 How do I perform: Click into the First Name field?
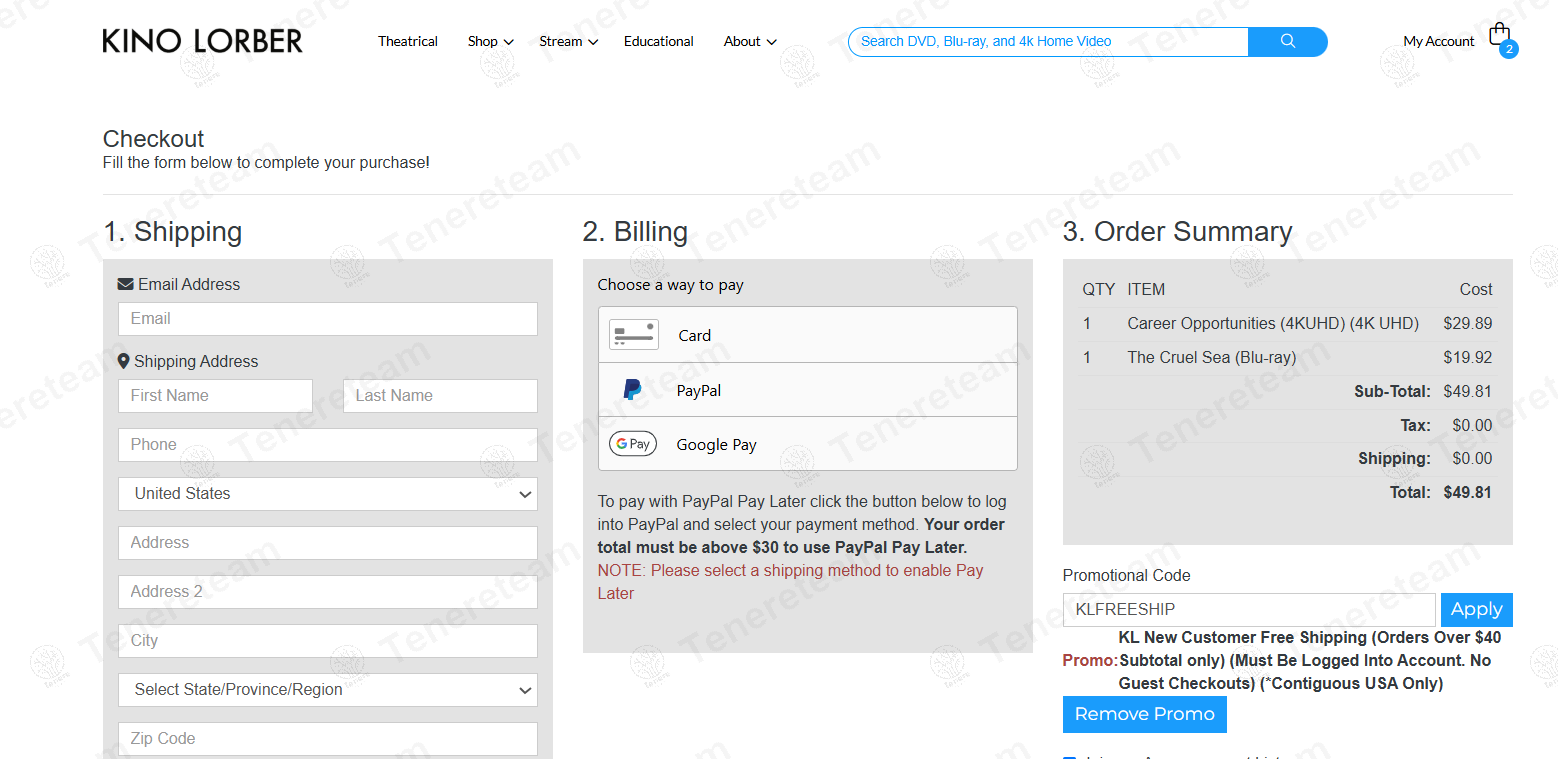215,396
